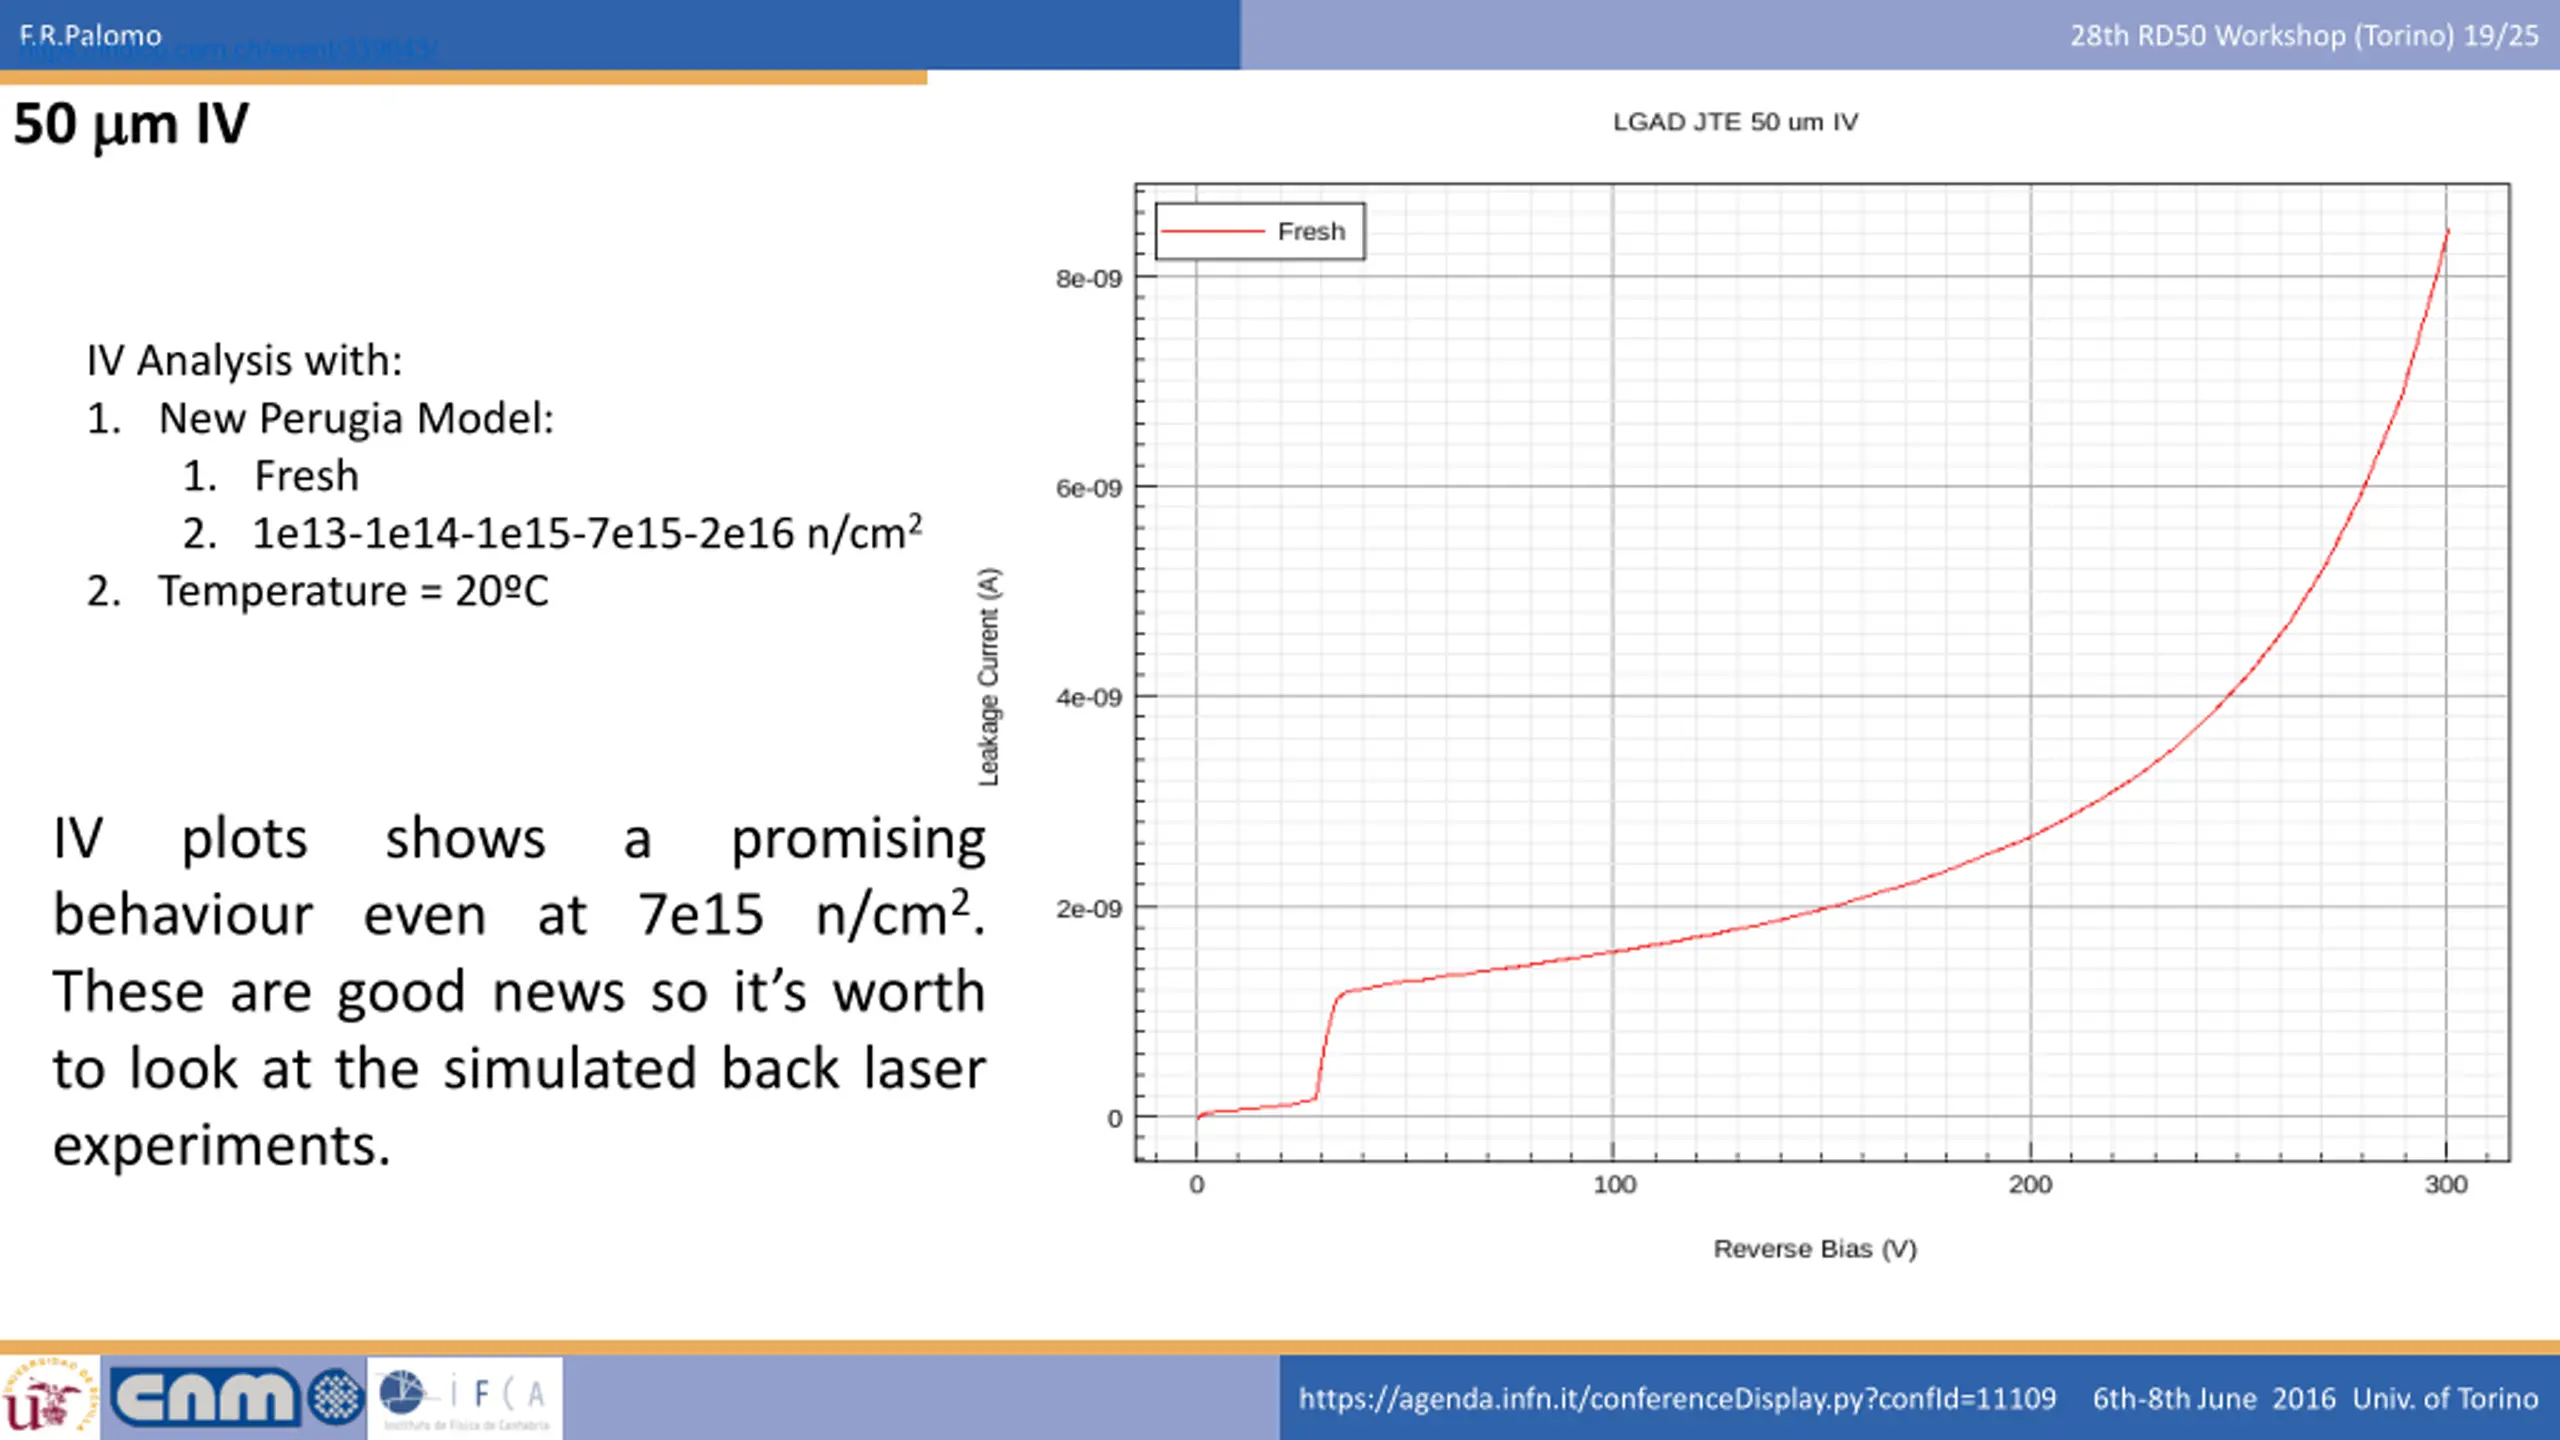Click the 'New Perugia Model:' list item
2560x1440 pixels.
pos(356,418)
